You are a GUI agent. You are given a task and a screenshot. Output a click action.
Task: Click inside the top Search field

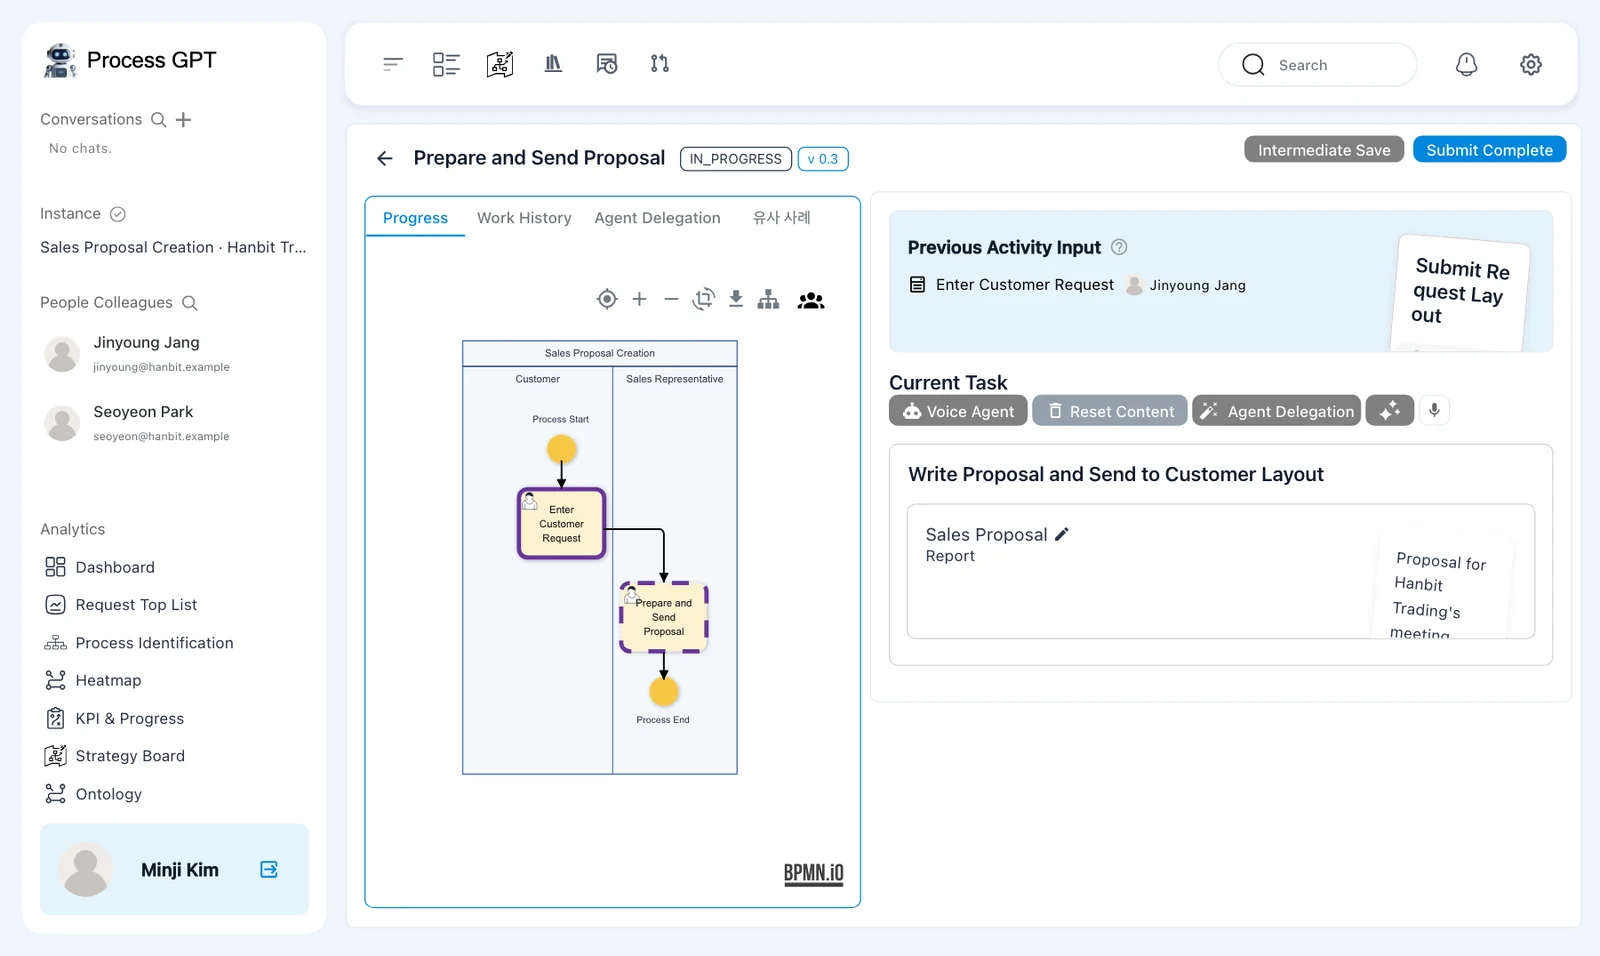coord(1317,65)
